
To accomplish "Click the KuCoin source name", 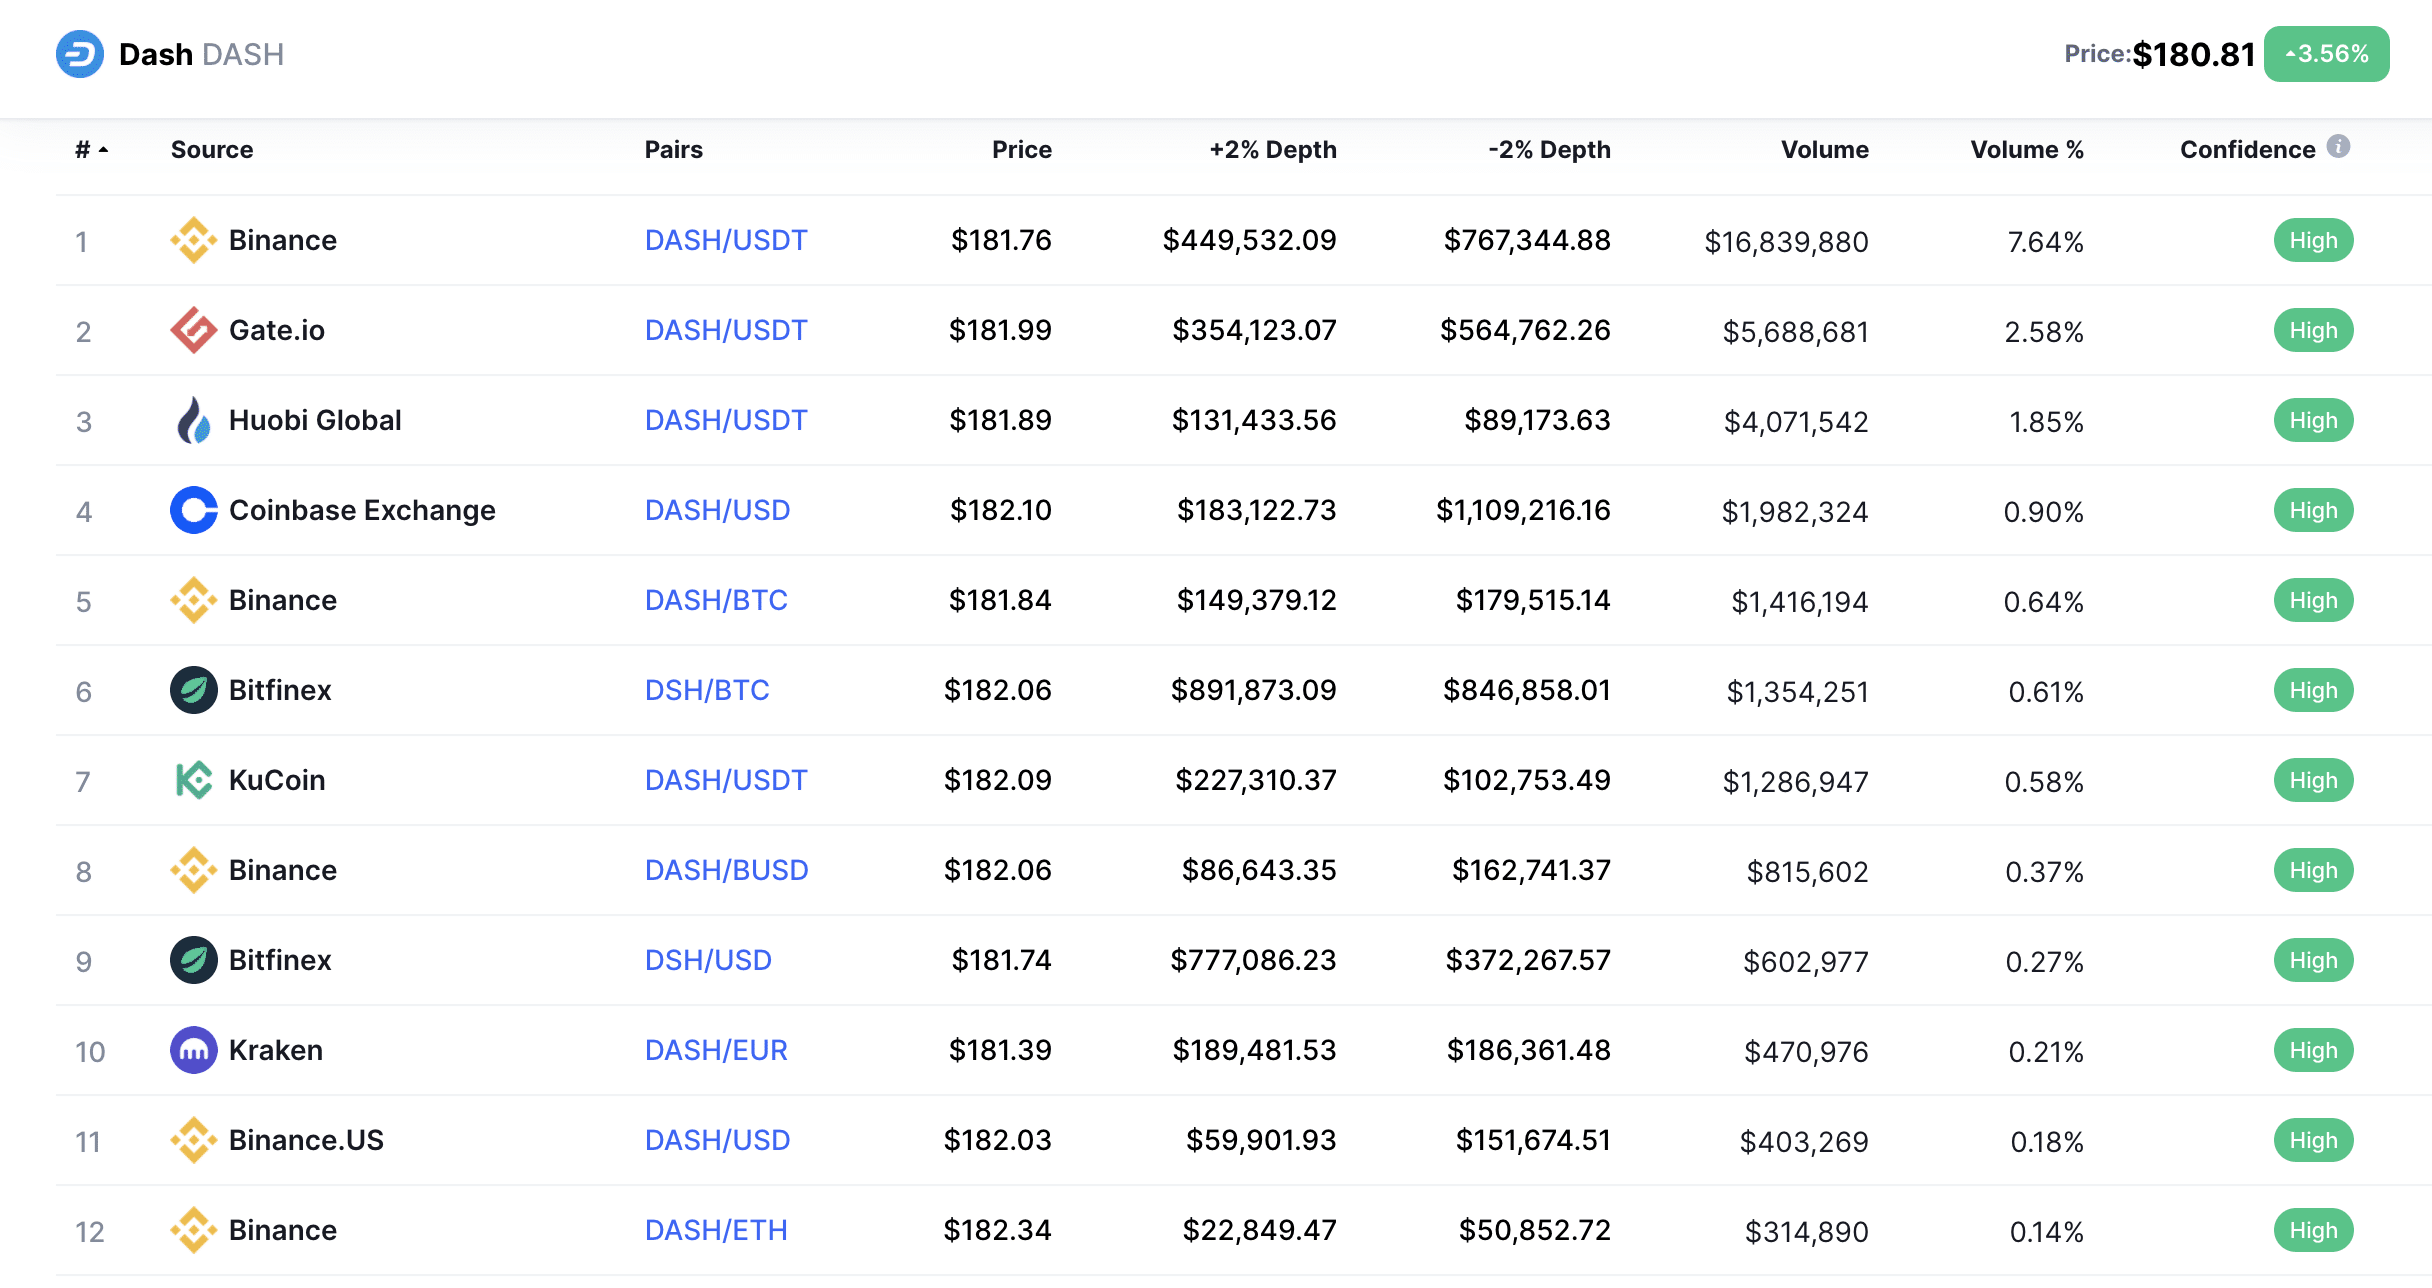I will point(277,780).
